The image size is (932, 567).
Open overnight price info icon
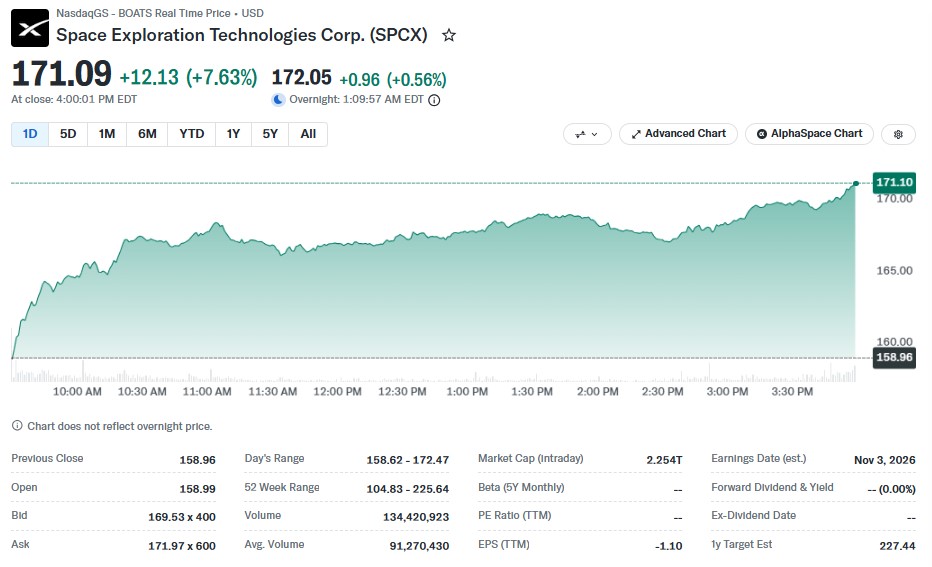point(434,100)
